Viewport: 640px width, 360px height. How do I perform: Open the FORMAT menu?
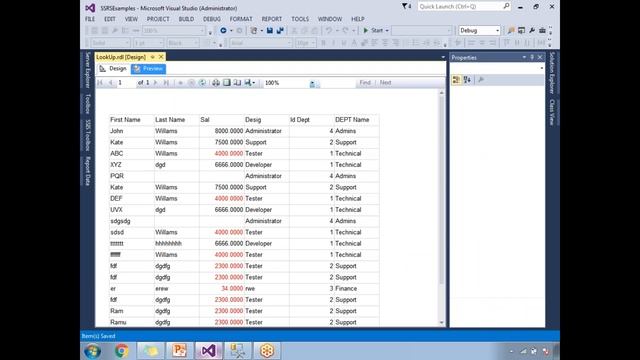(241, 19)
